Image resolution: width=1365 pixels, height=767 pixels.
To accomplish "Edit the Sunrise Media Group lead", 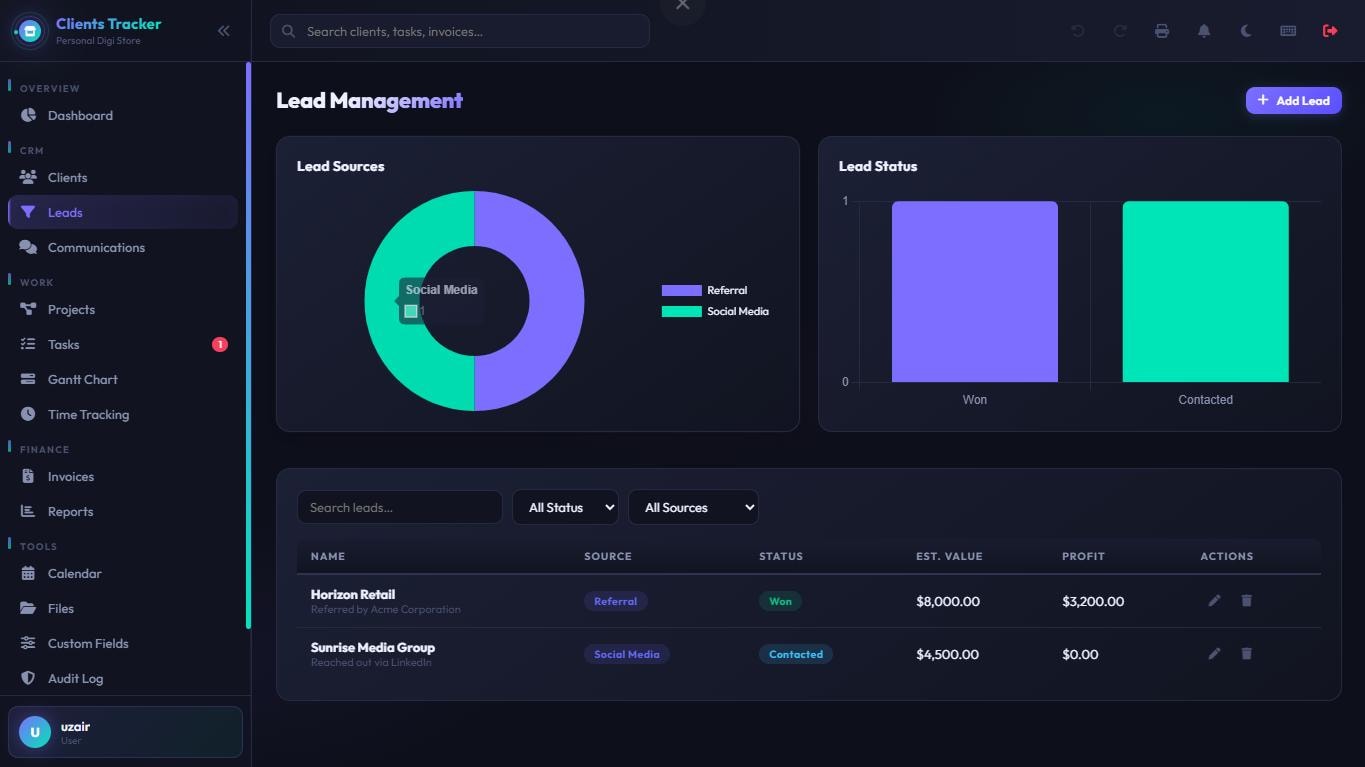I will [1214, 654].
